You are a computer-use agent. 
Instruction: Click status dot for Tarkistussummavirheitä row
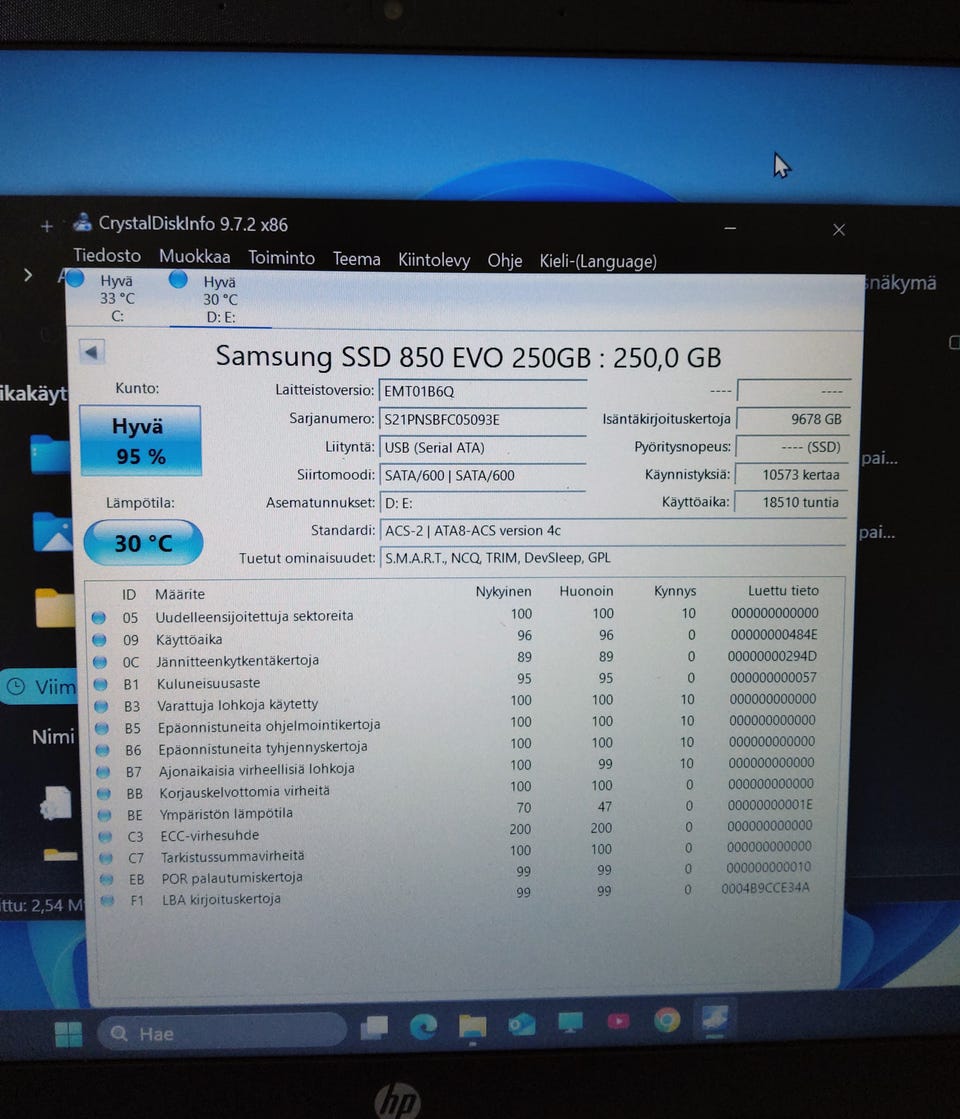tap(106, 858)
